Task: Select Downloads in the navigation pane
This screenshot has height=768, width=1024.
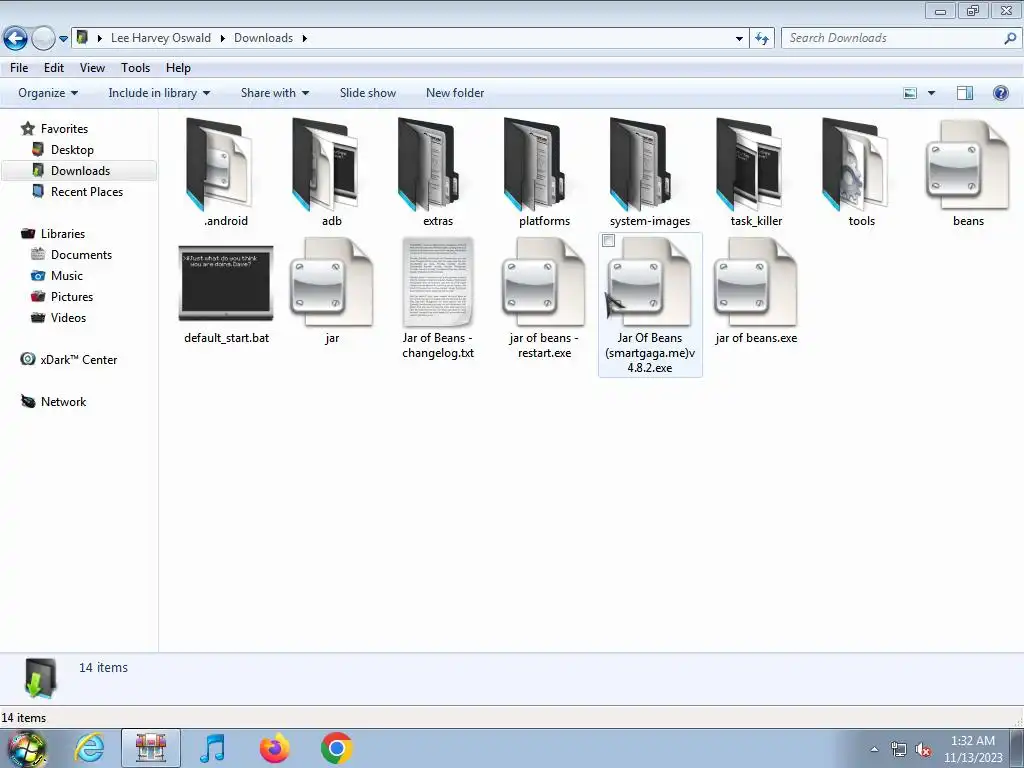Action: pyautogui.click(x=78, y=170)
